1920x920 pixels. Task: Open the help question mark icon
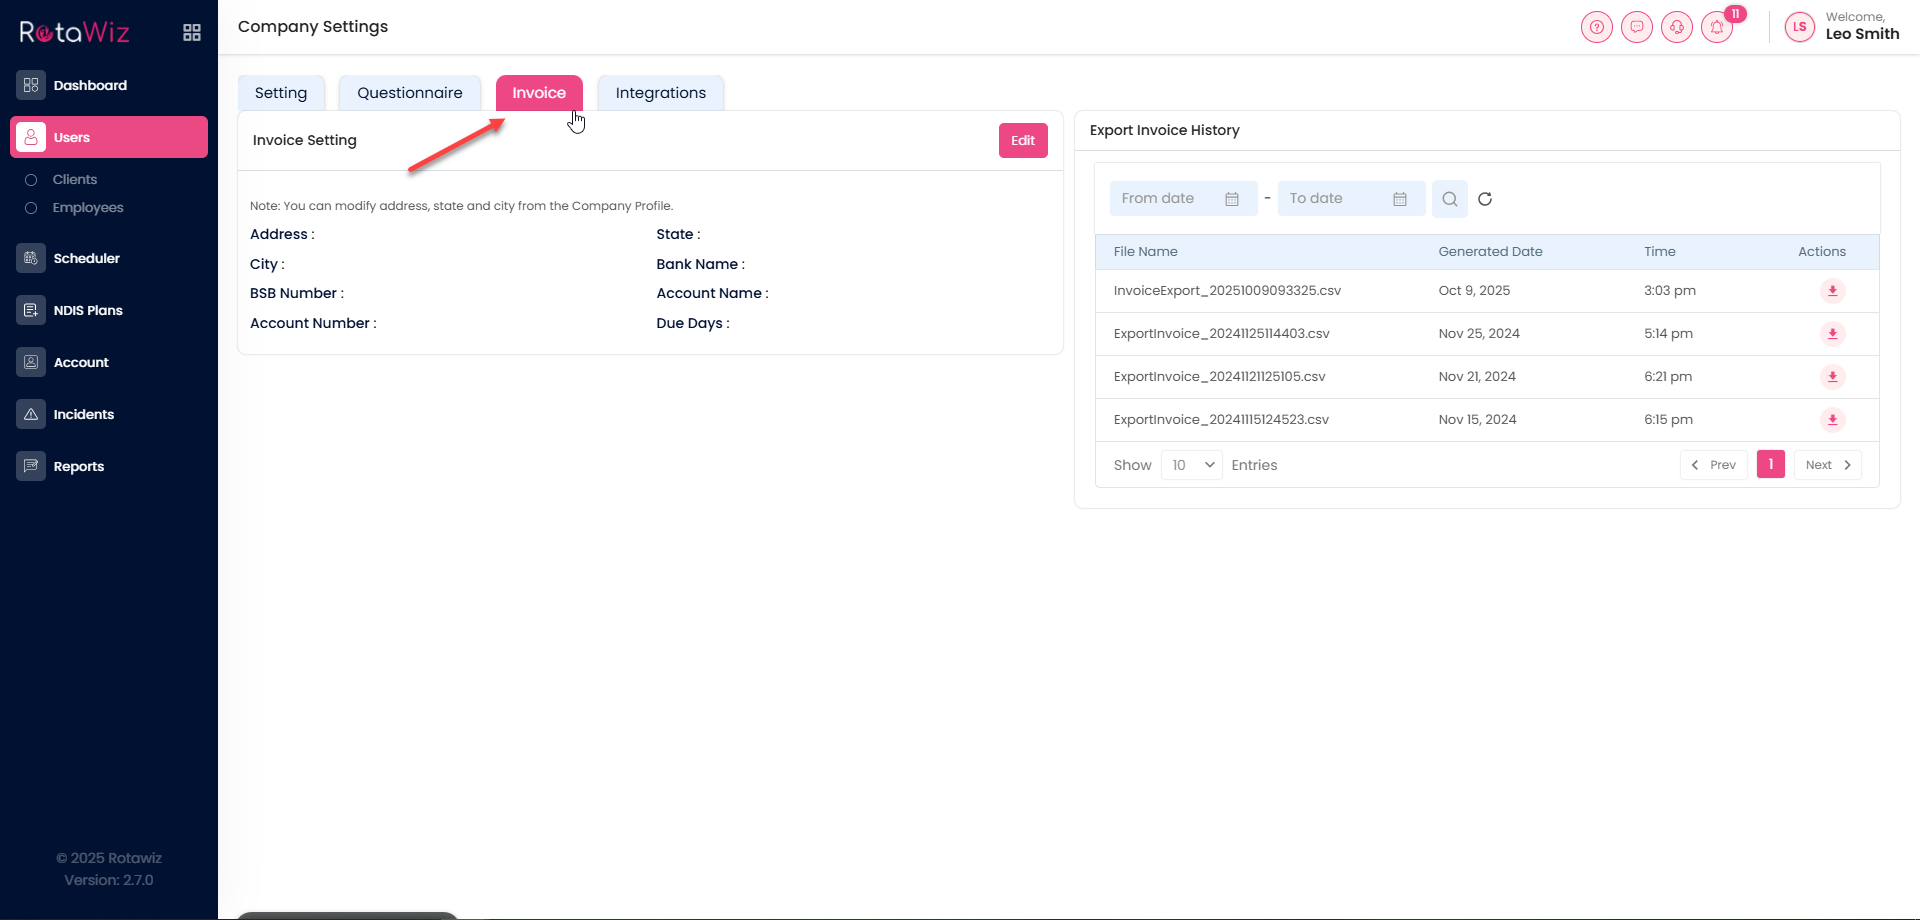(x=1597, y=27)
